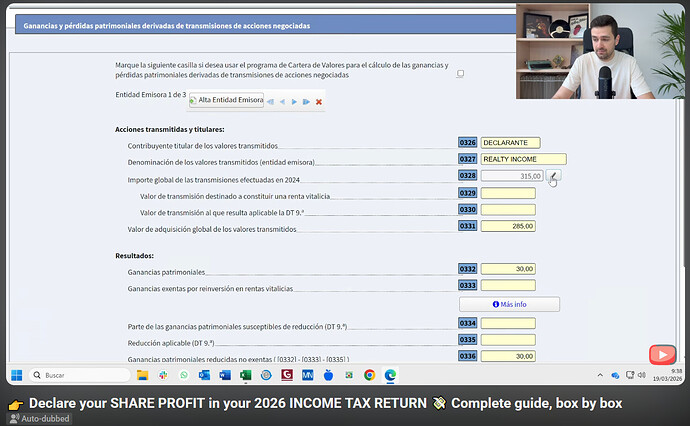Open Microsoft Edge from the taskbar
This screenshot has height=426, width=690.
click(390, 375)
